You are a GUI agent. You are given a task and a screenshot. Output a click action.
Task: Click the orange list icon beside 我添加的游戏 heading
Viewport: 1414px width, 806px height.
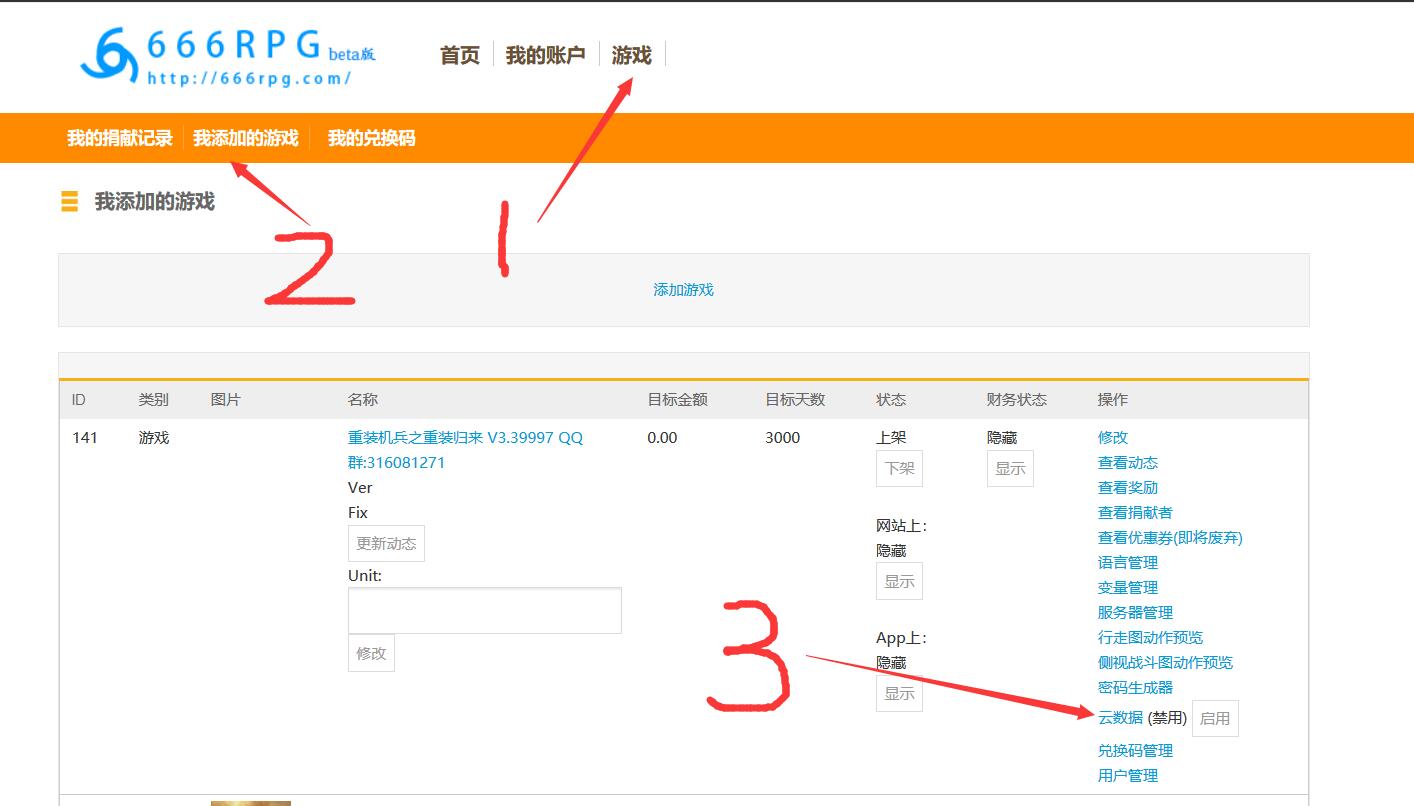(69, 201)
